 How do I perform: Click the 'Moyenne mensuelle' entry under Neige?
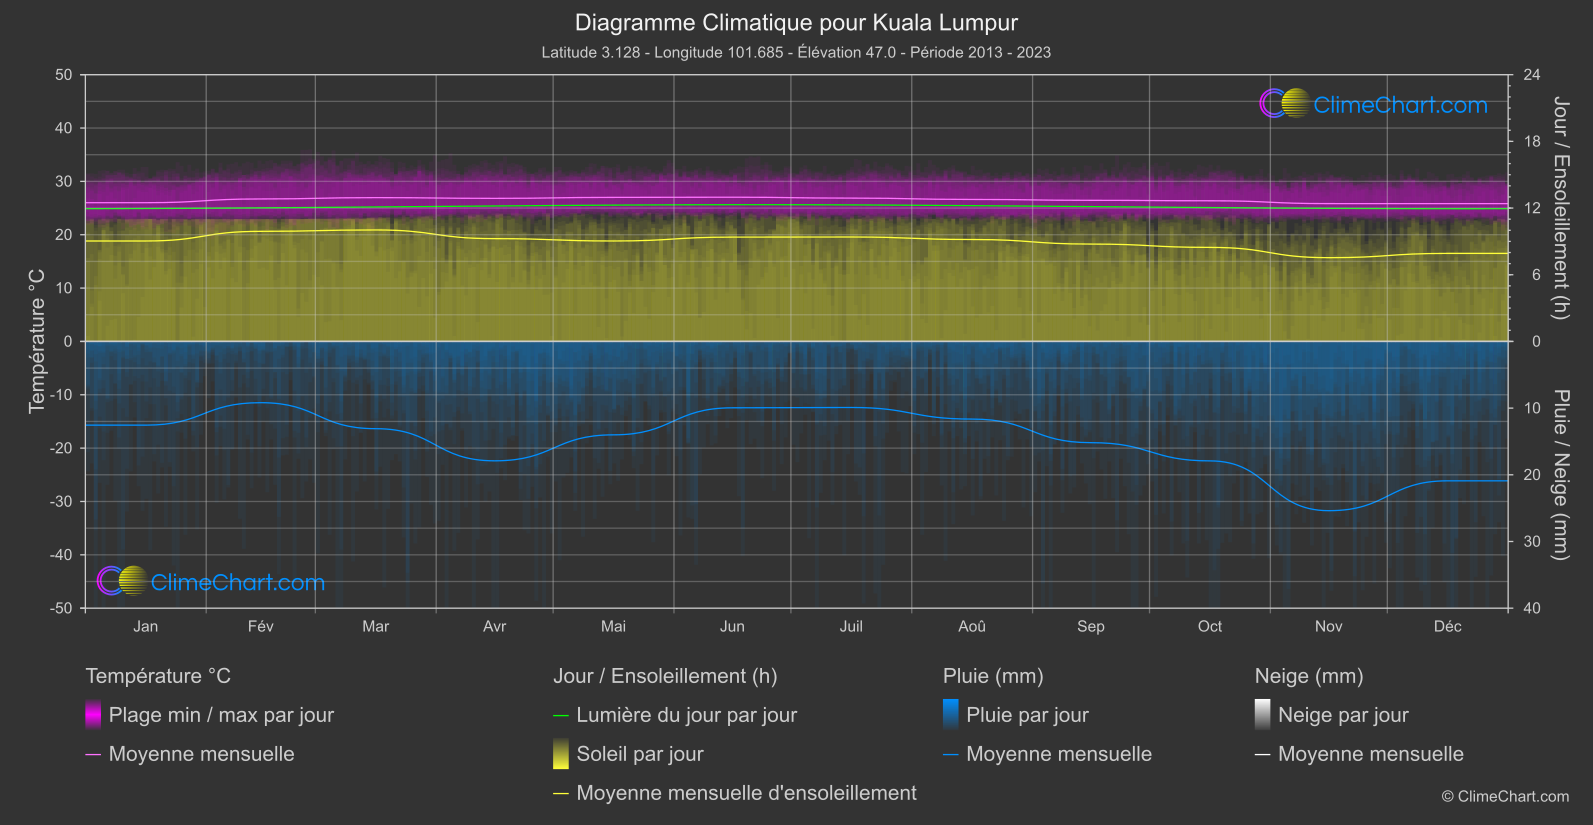click(x=1360, y=754)
